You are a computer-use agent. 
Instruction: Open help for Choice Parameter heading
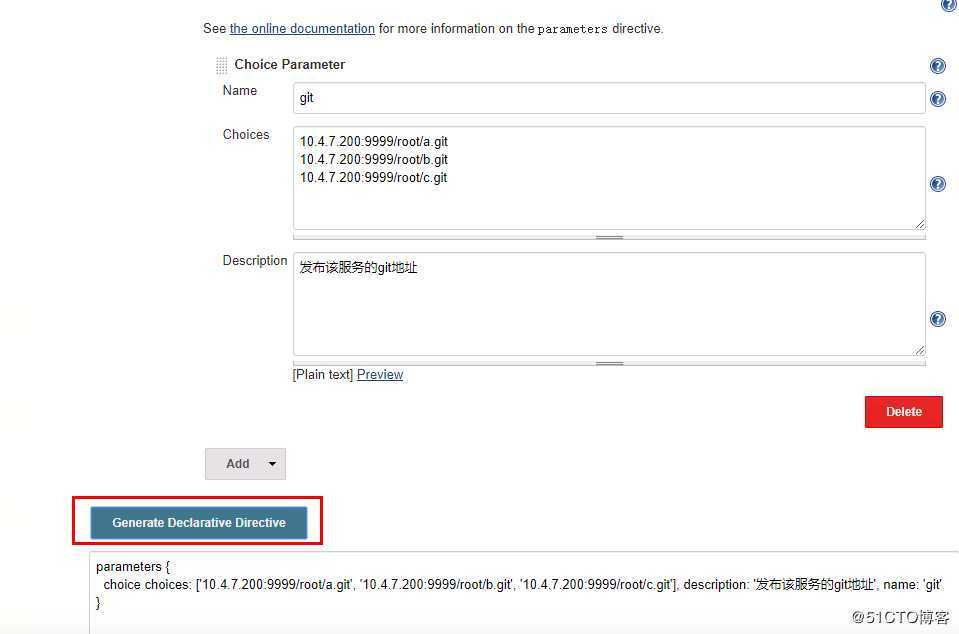click(x=938, y=66)
